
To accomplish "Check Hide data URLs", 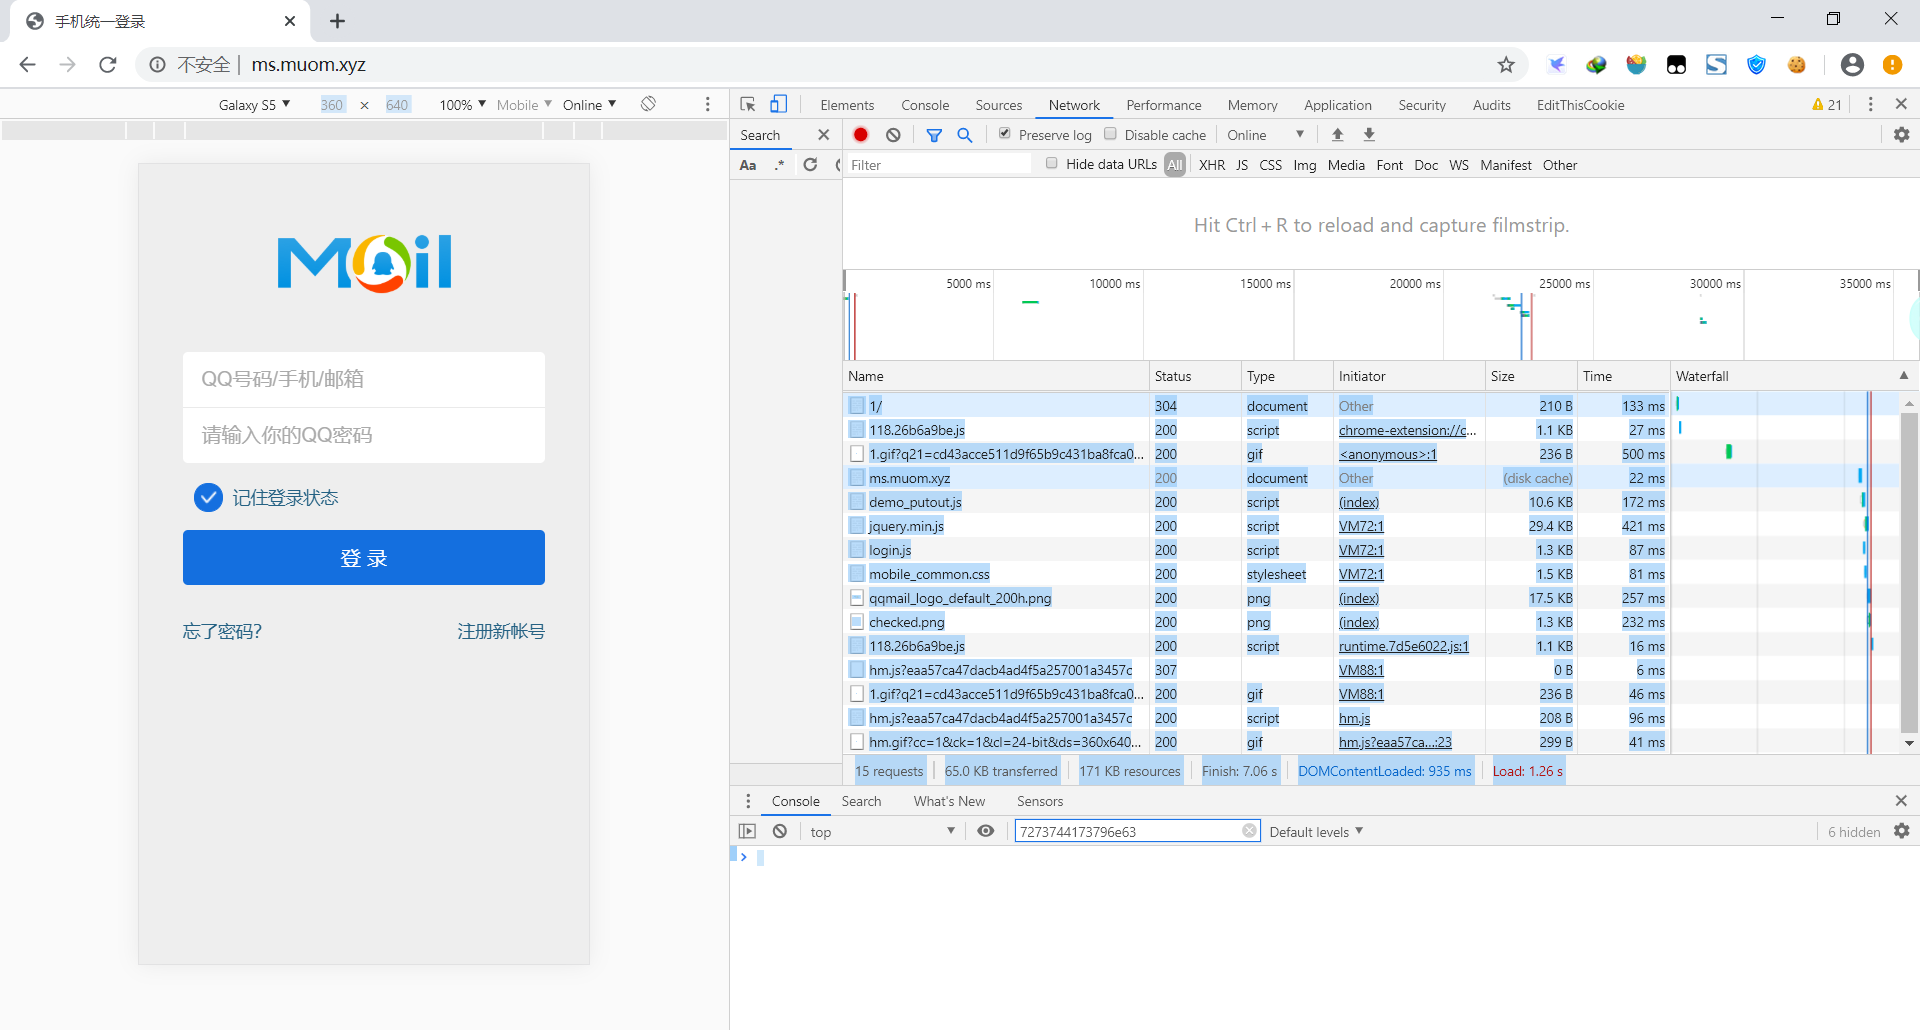I will (1052, 164).
